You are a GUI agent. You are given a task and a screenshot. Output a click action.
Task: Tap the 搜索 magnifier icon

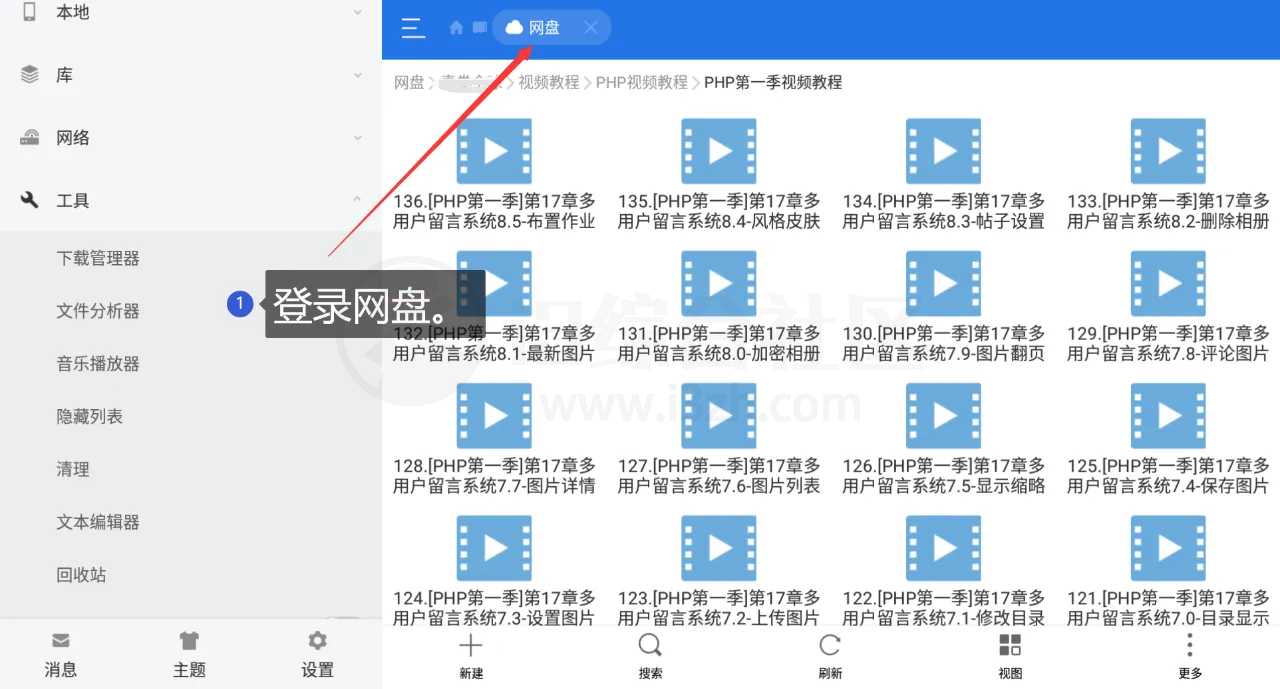click(x=650, y=644)
